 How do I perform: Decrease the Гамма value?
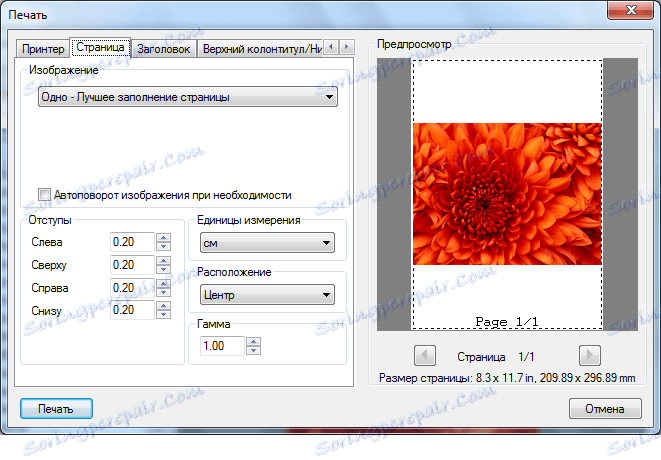pyautogui.click(x=253, y=350)
